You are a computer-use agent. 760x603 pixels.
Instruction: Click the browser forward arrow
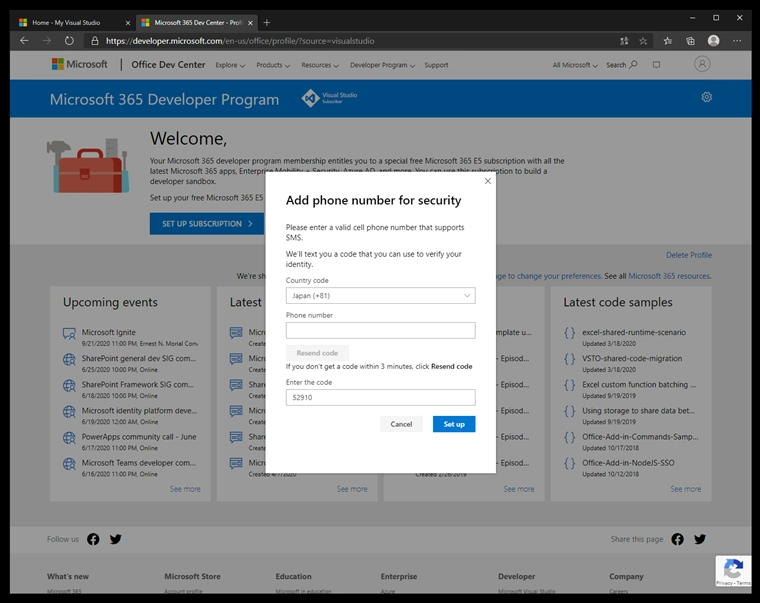click(47, 41)
